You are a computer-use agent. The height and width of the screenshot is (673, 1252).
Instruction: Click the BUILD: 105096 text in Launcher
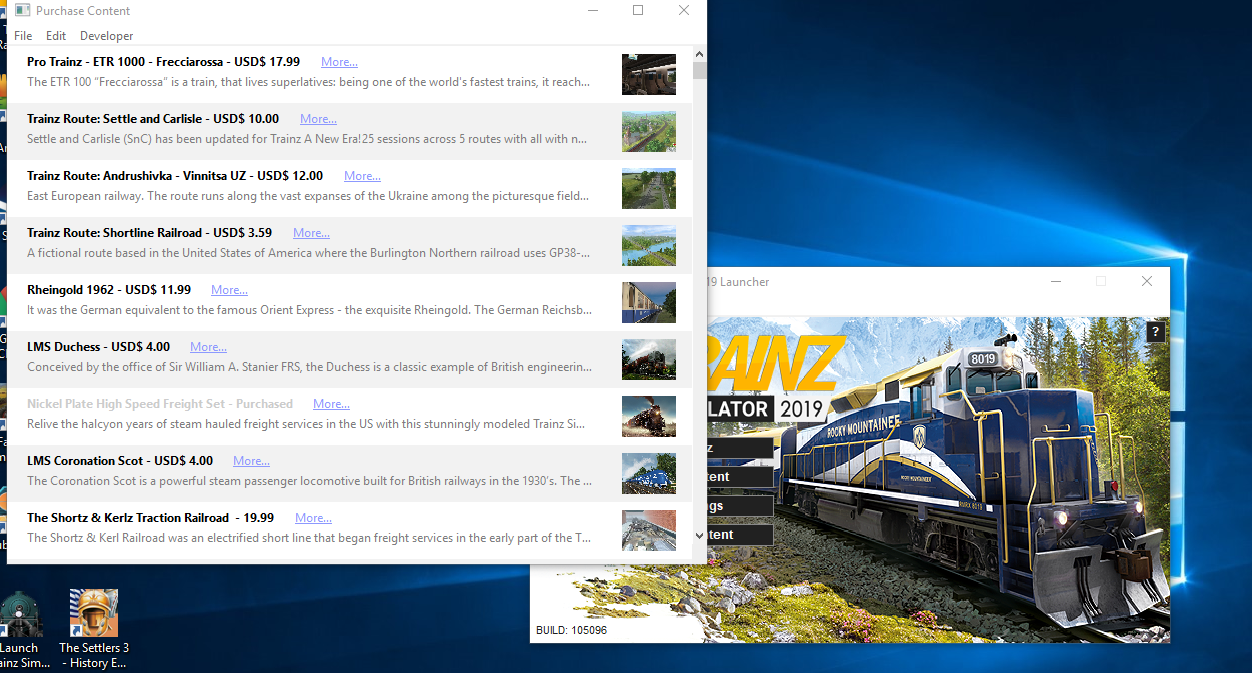pos(571,630)
